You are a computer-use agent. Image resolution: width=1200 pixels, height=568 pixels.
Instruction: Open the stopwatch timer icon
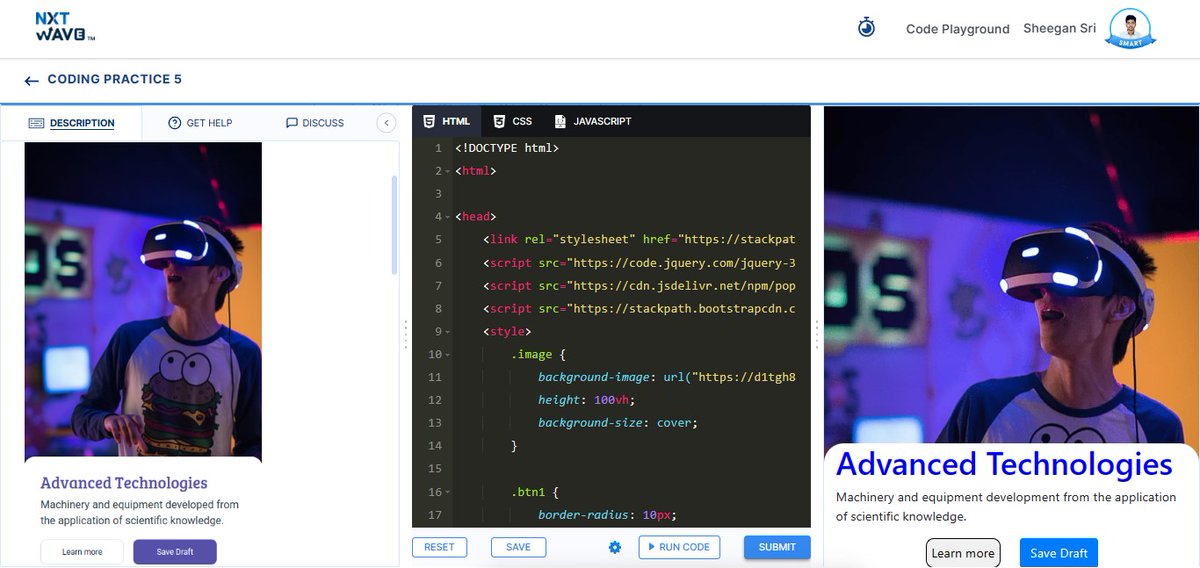click(867, 28)
